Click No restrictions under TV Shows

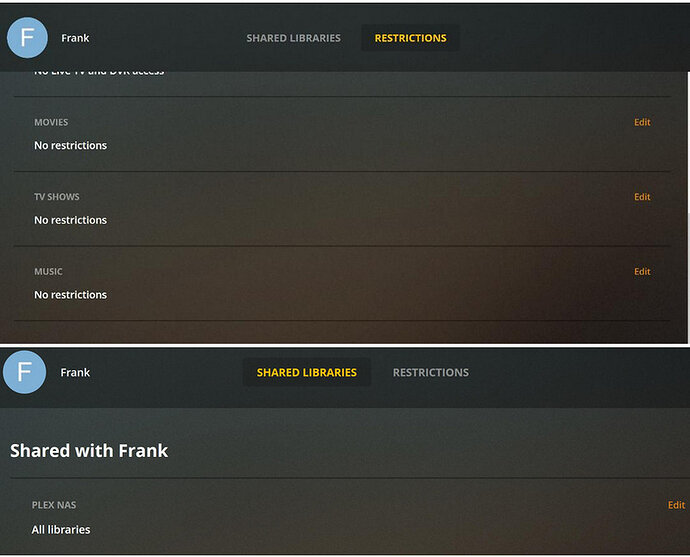click(x=70, y=220)
